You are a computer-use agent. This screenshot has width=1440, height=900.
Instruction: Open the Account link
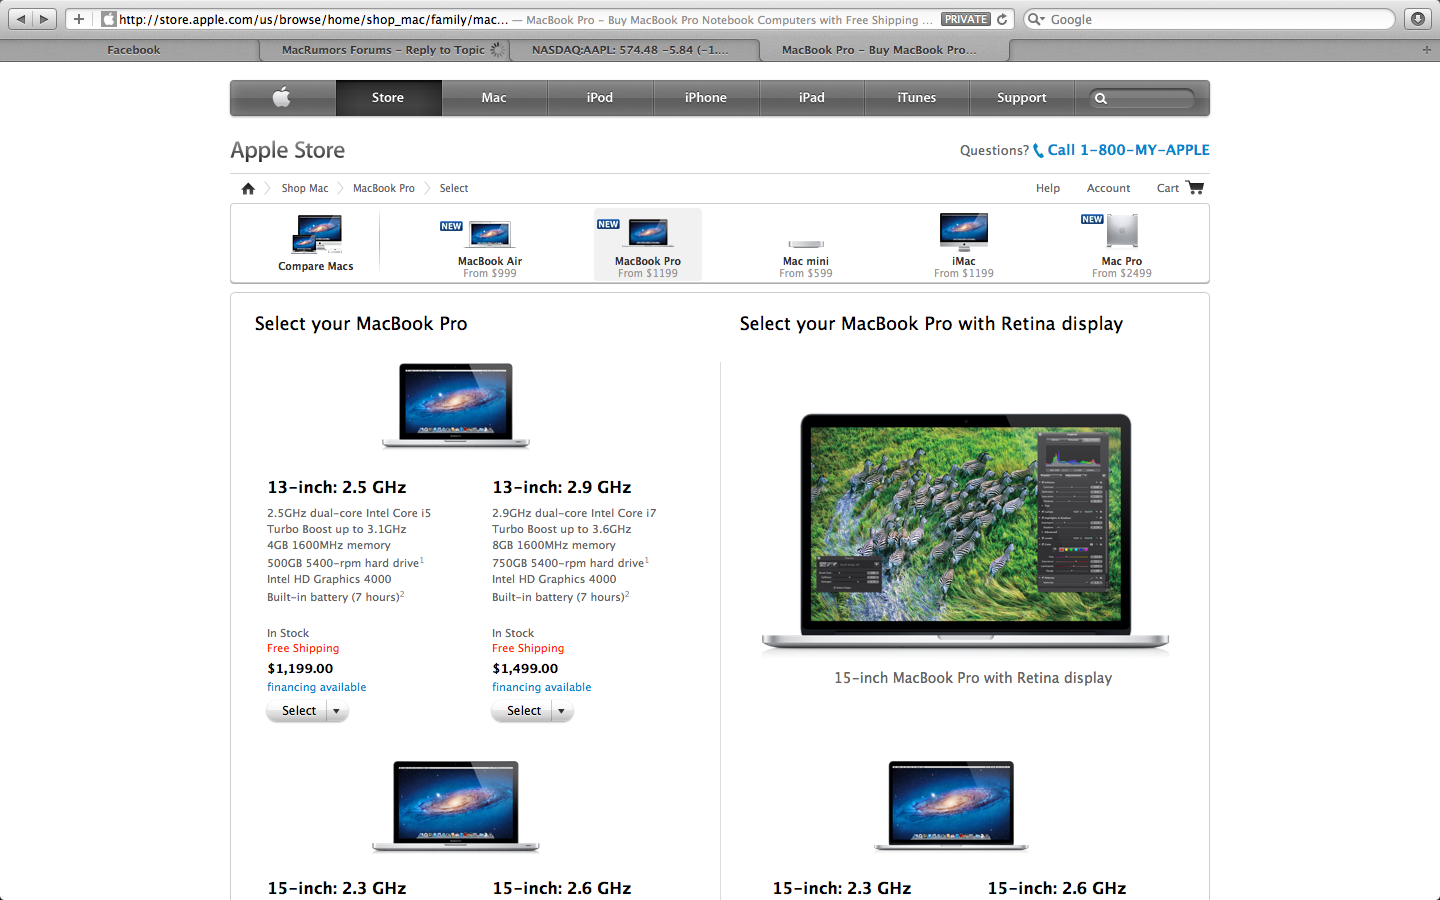(x=1109, y=188)
